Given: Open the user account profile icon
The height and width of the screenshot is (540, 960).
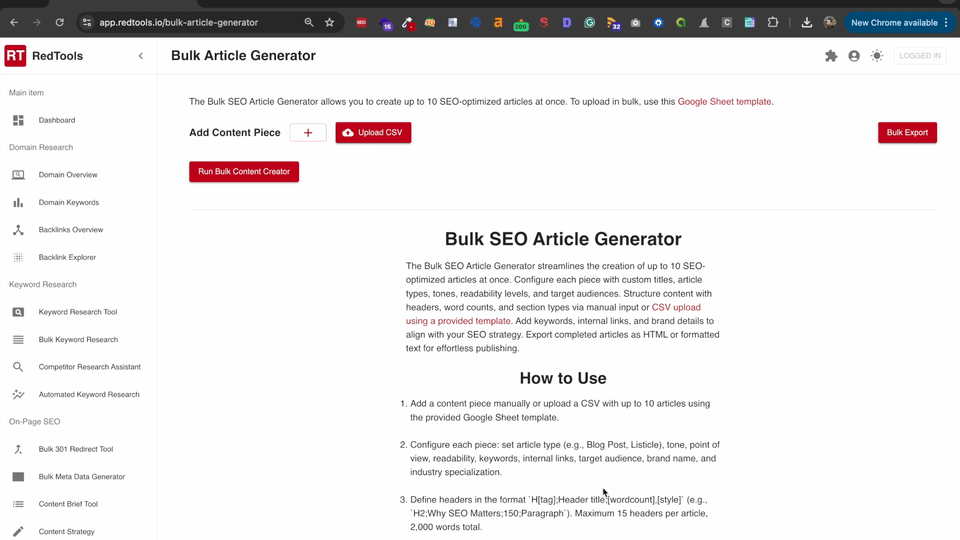Looking at the screenshot, I should tap(854, 56).
